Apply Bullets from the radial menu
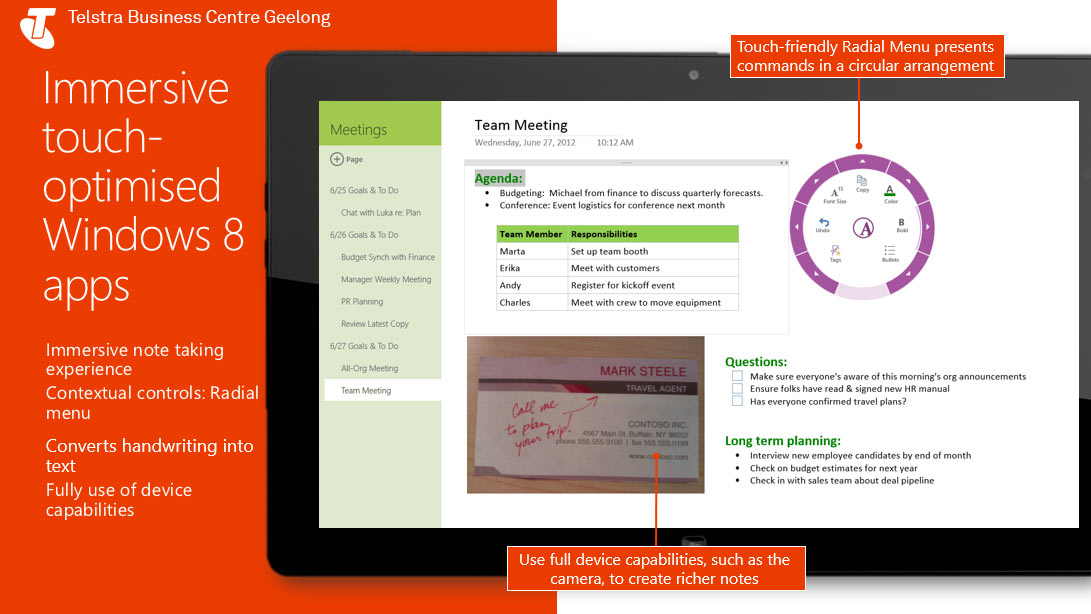Screen dimensions: 1091x614 (x=890, y=253)
